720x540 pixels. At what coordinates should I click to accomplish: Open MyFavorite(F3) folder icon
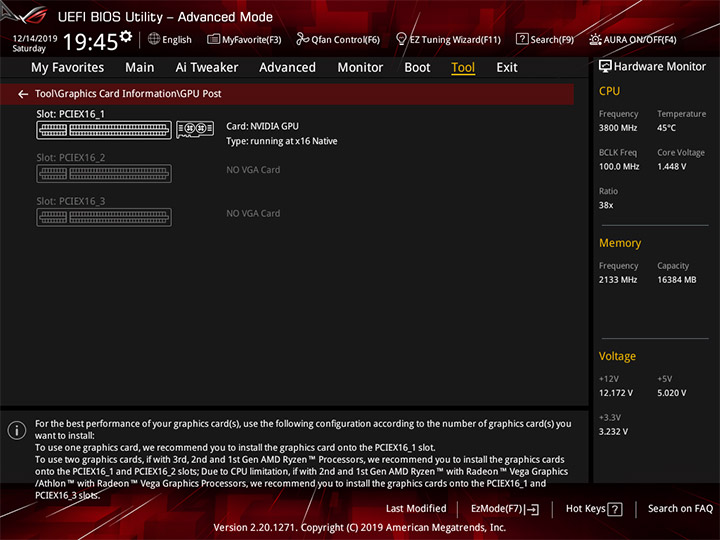click(214, 39)
